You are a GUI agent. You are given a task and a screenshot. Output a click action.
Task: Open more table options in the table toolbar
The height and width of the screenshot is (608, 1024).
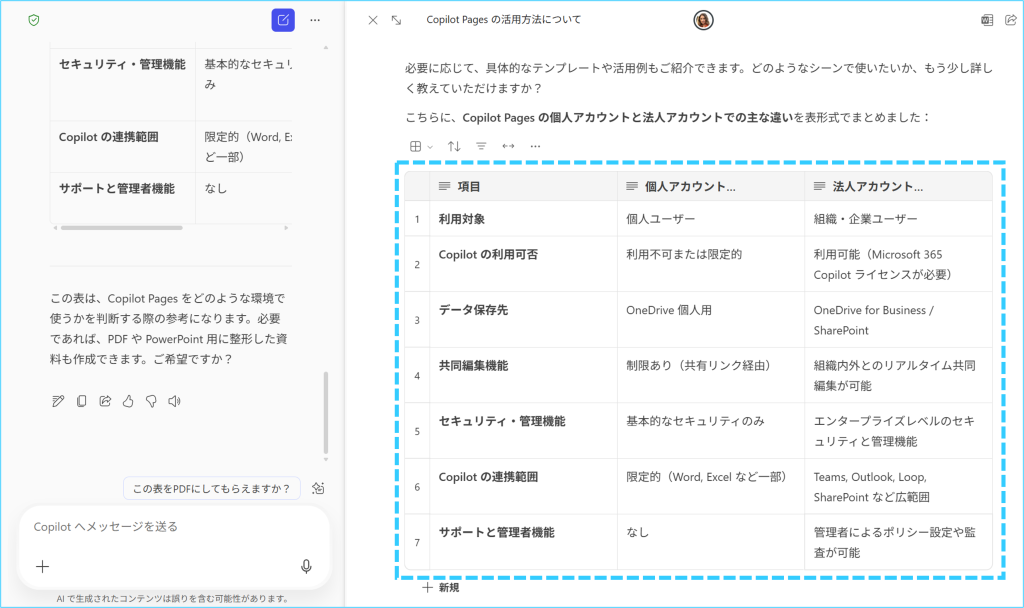tap(536, 146)
